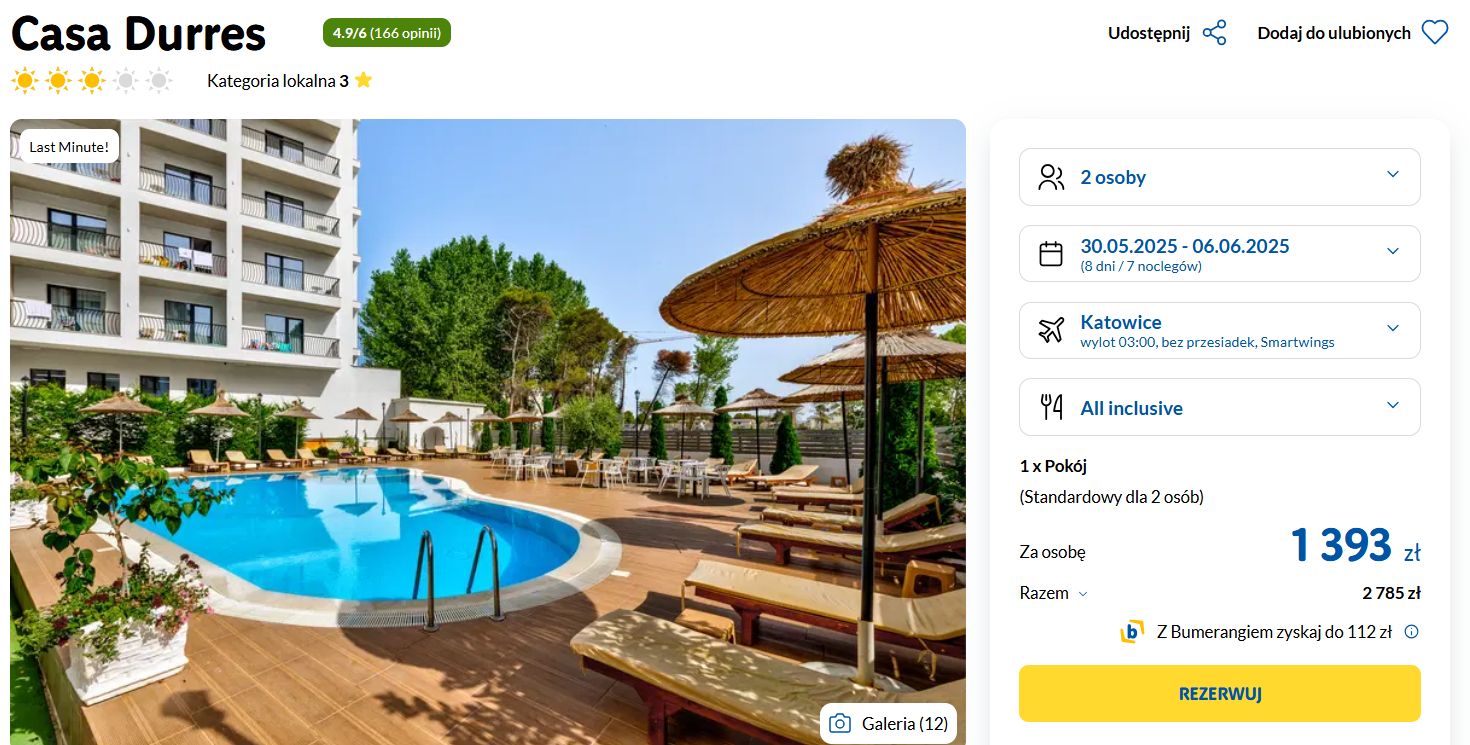Click the Bumerang logo icon
This screenshot has width=1470, height=745.
(x=1132, y=632)
